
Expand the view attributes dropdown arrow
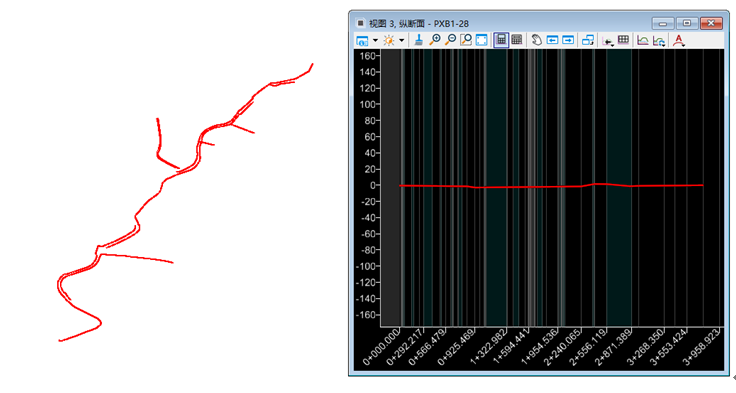coord(375,40)
